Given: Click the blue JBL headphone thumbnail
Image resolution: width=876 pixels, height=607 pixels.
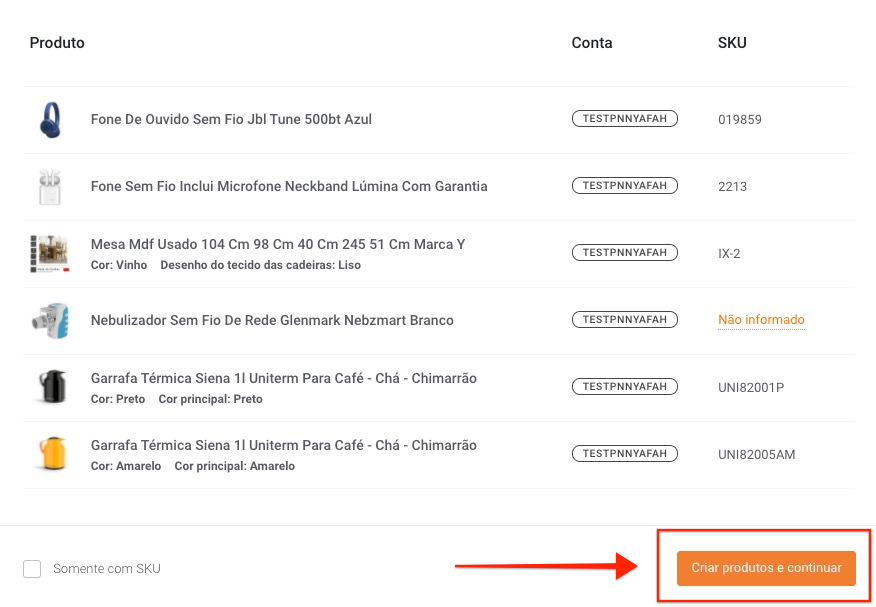Looking at the screenshot, I should 50,120.
